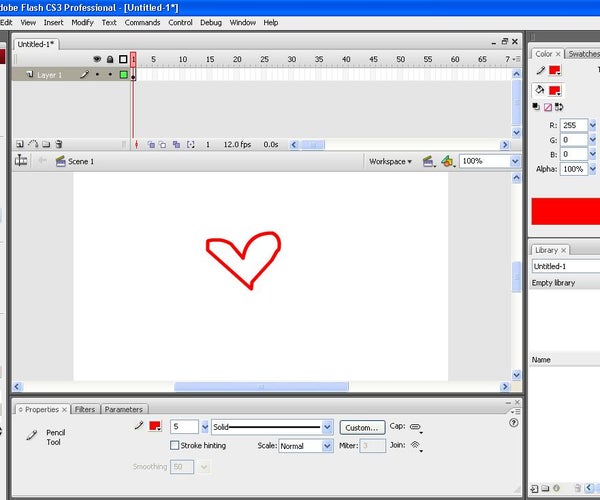Click the eye column header icon
Screen dimensions: 600x500
click(x=97, y=59)
